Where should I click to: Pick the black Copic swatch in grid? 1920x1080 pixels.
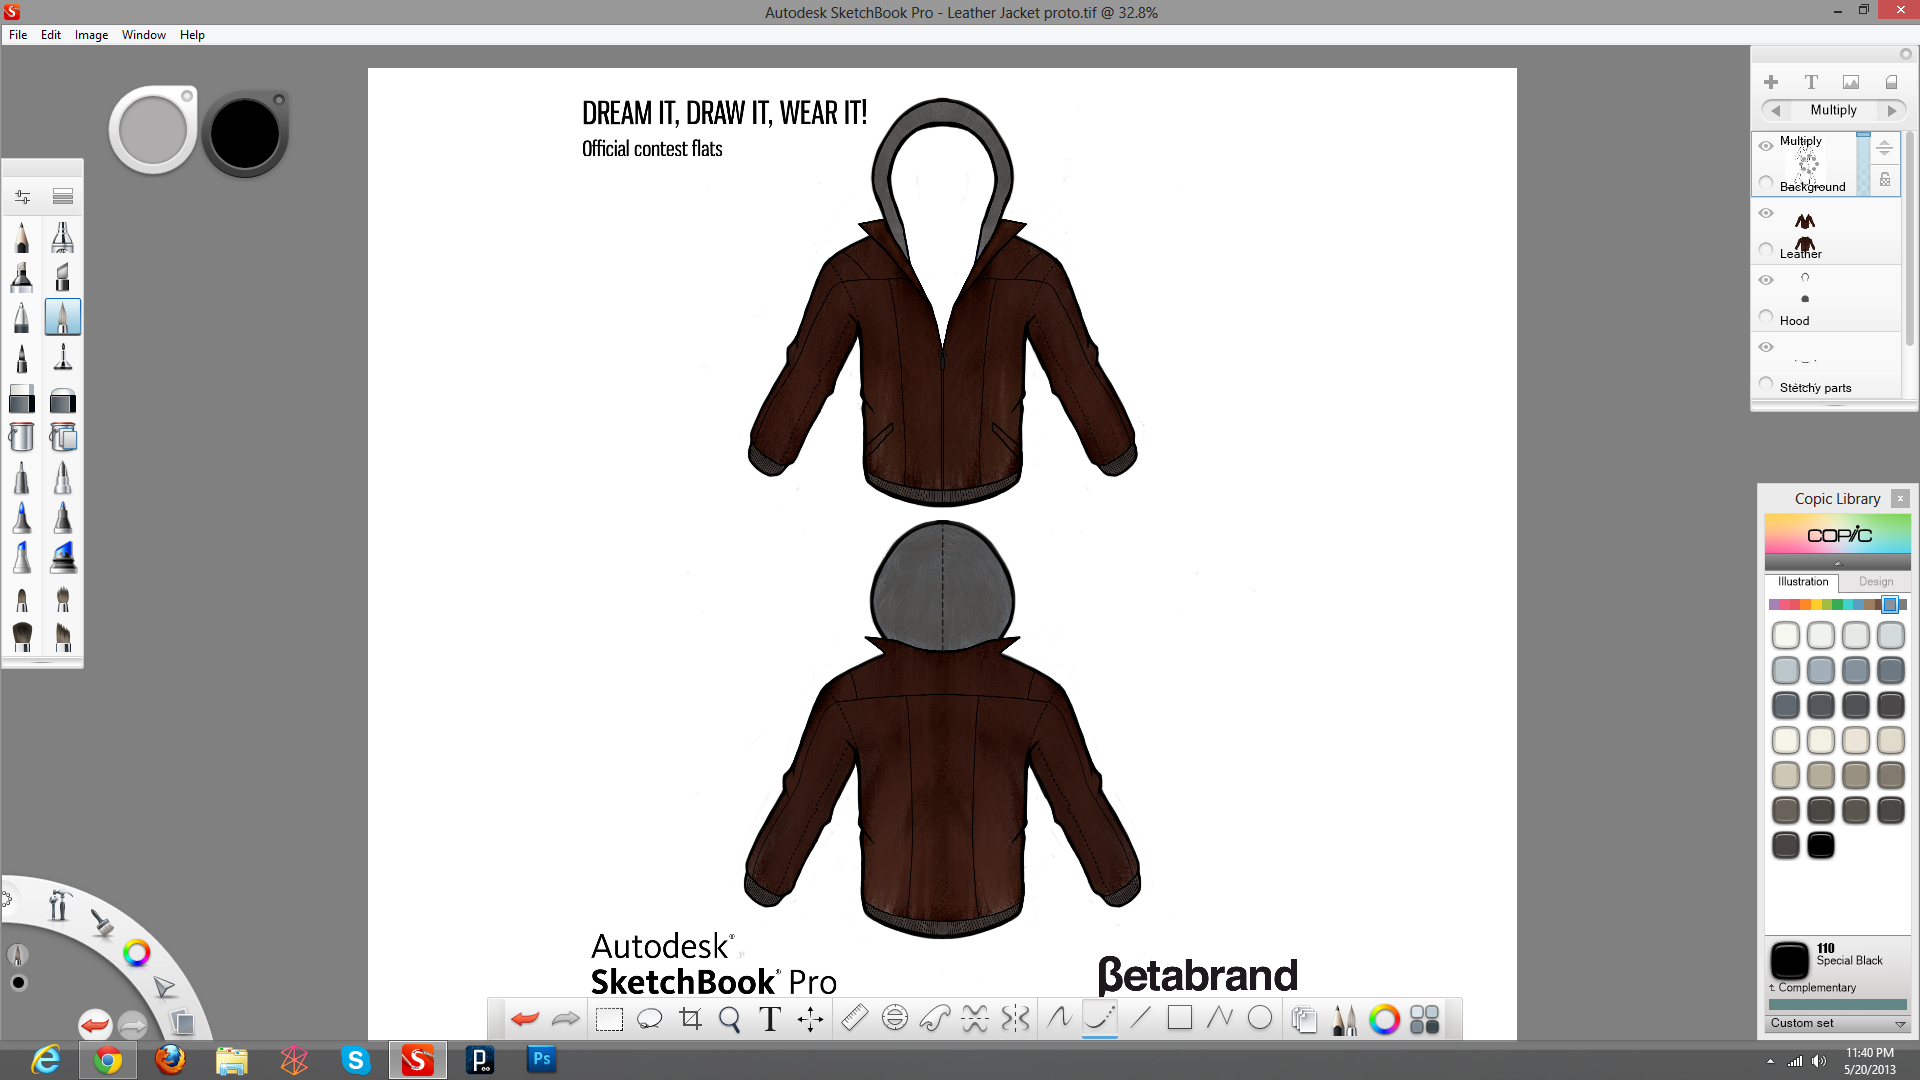[x=1820, y=845]
